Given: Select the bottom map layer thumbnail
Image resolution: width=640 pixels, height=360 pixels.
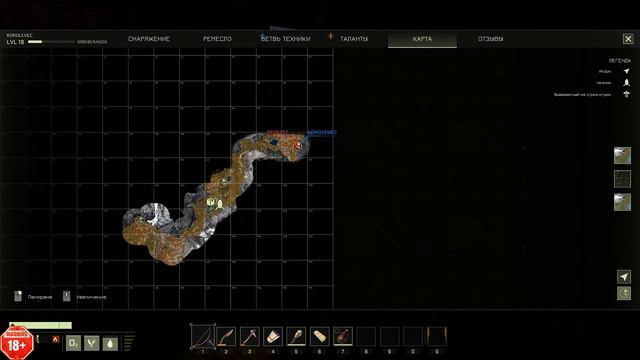Looking at the screenshot, I should (622, 202).
